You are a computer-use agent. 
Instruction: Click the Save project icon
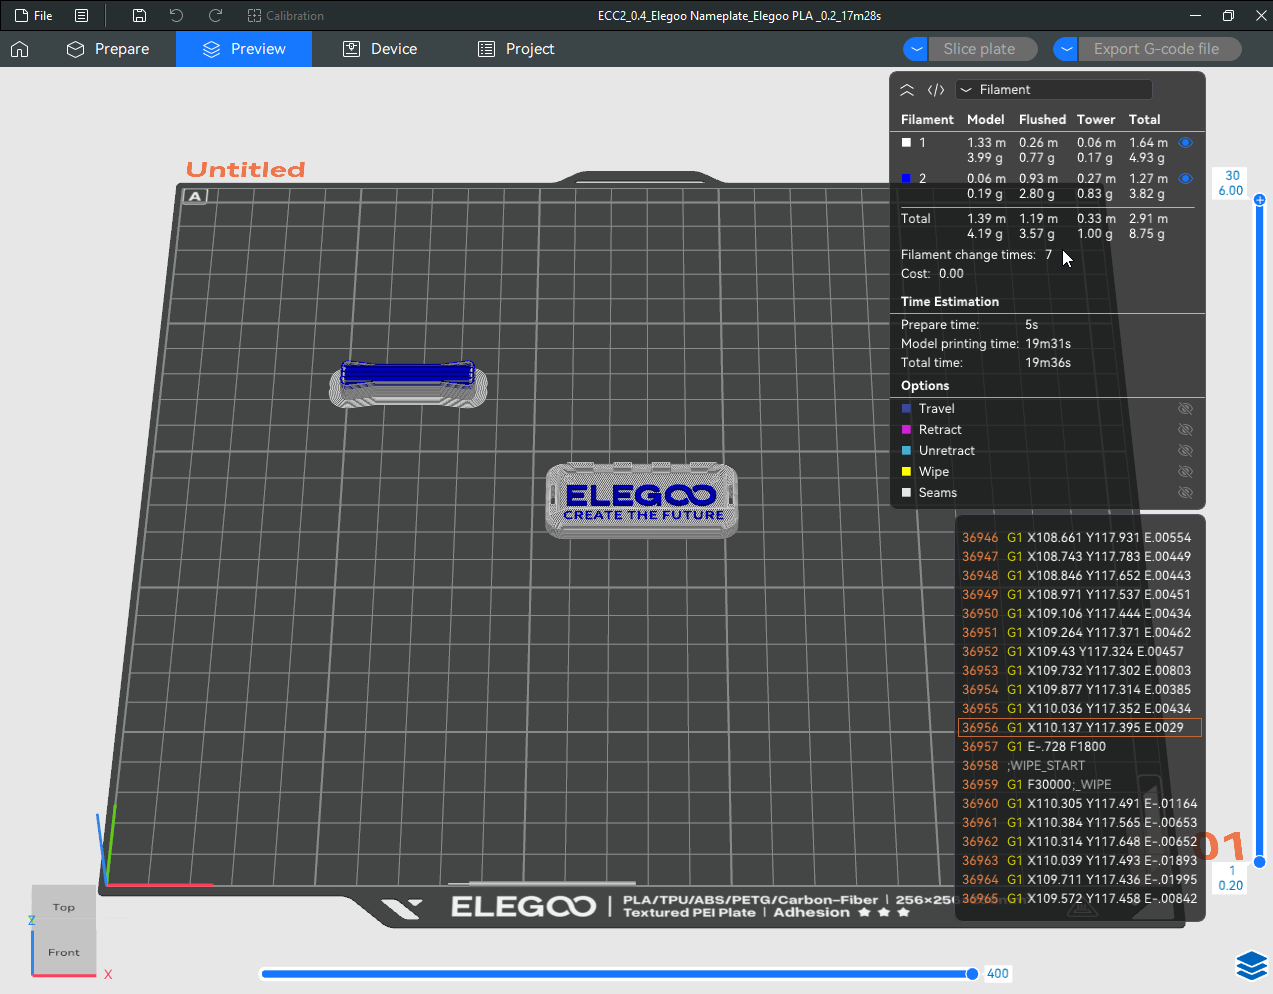[139, 16]
